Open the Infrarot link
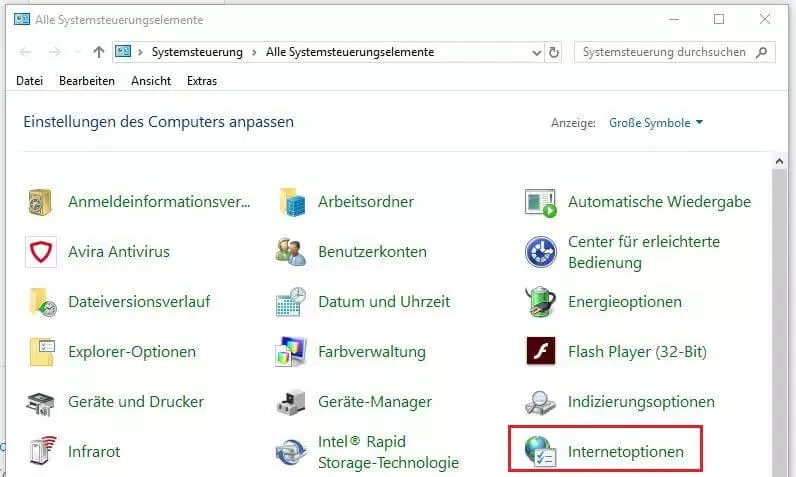Screen dimensions: 796x477 pos(94,451)
